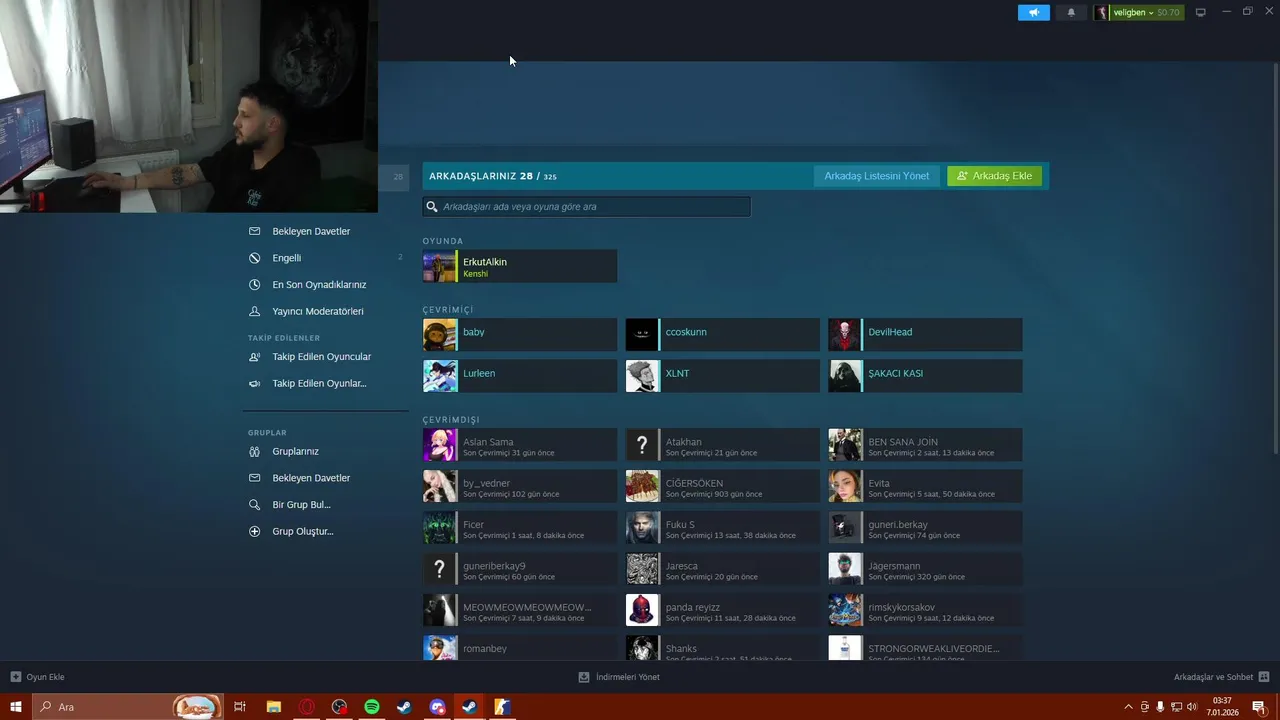The image size is (1280, 720).
Task: Click the green Arkadaş Ekle button
Action: click(994, 176)
